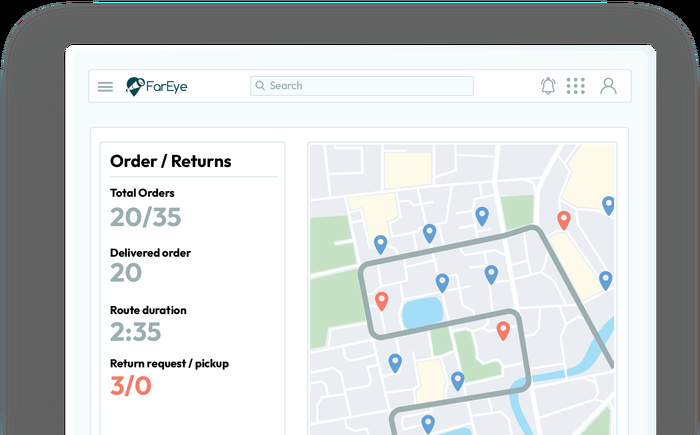This screenshot has height=435, width=700.
Task: Select the red pin left of the blue pond
Action: coord(382,301)
